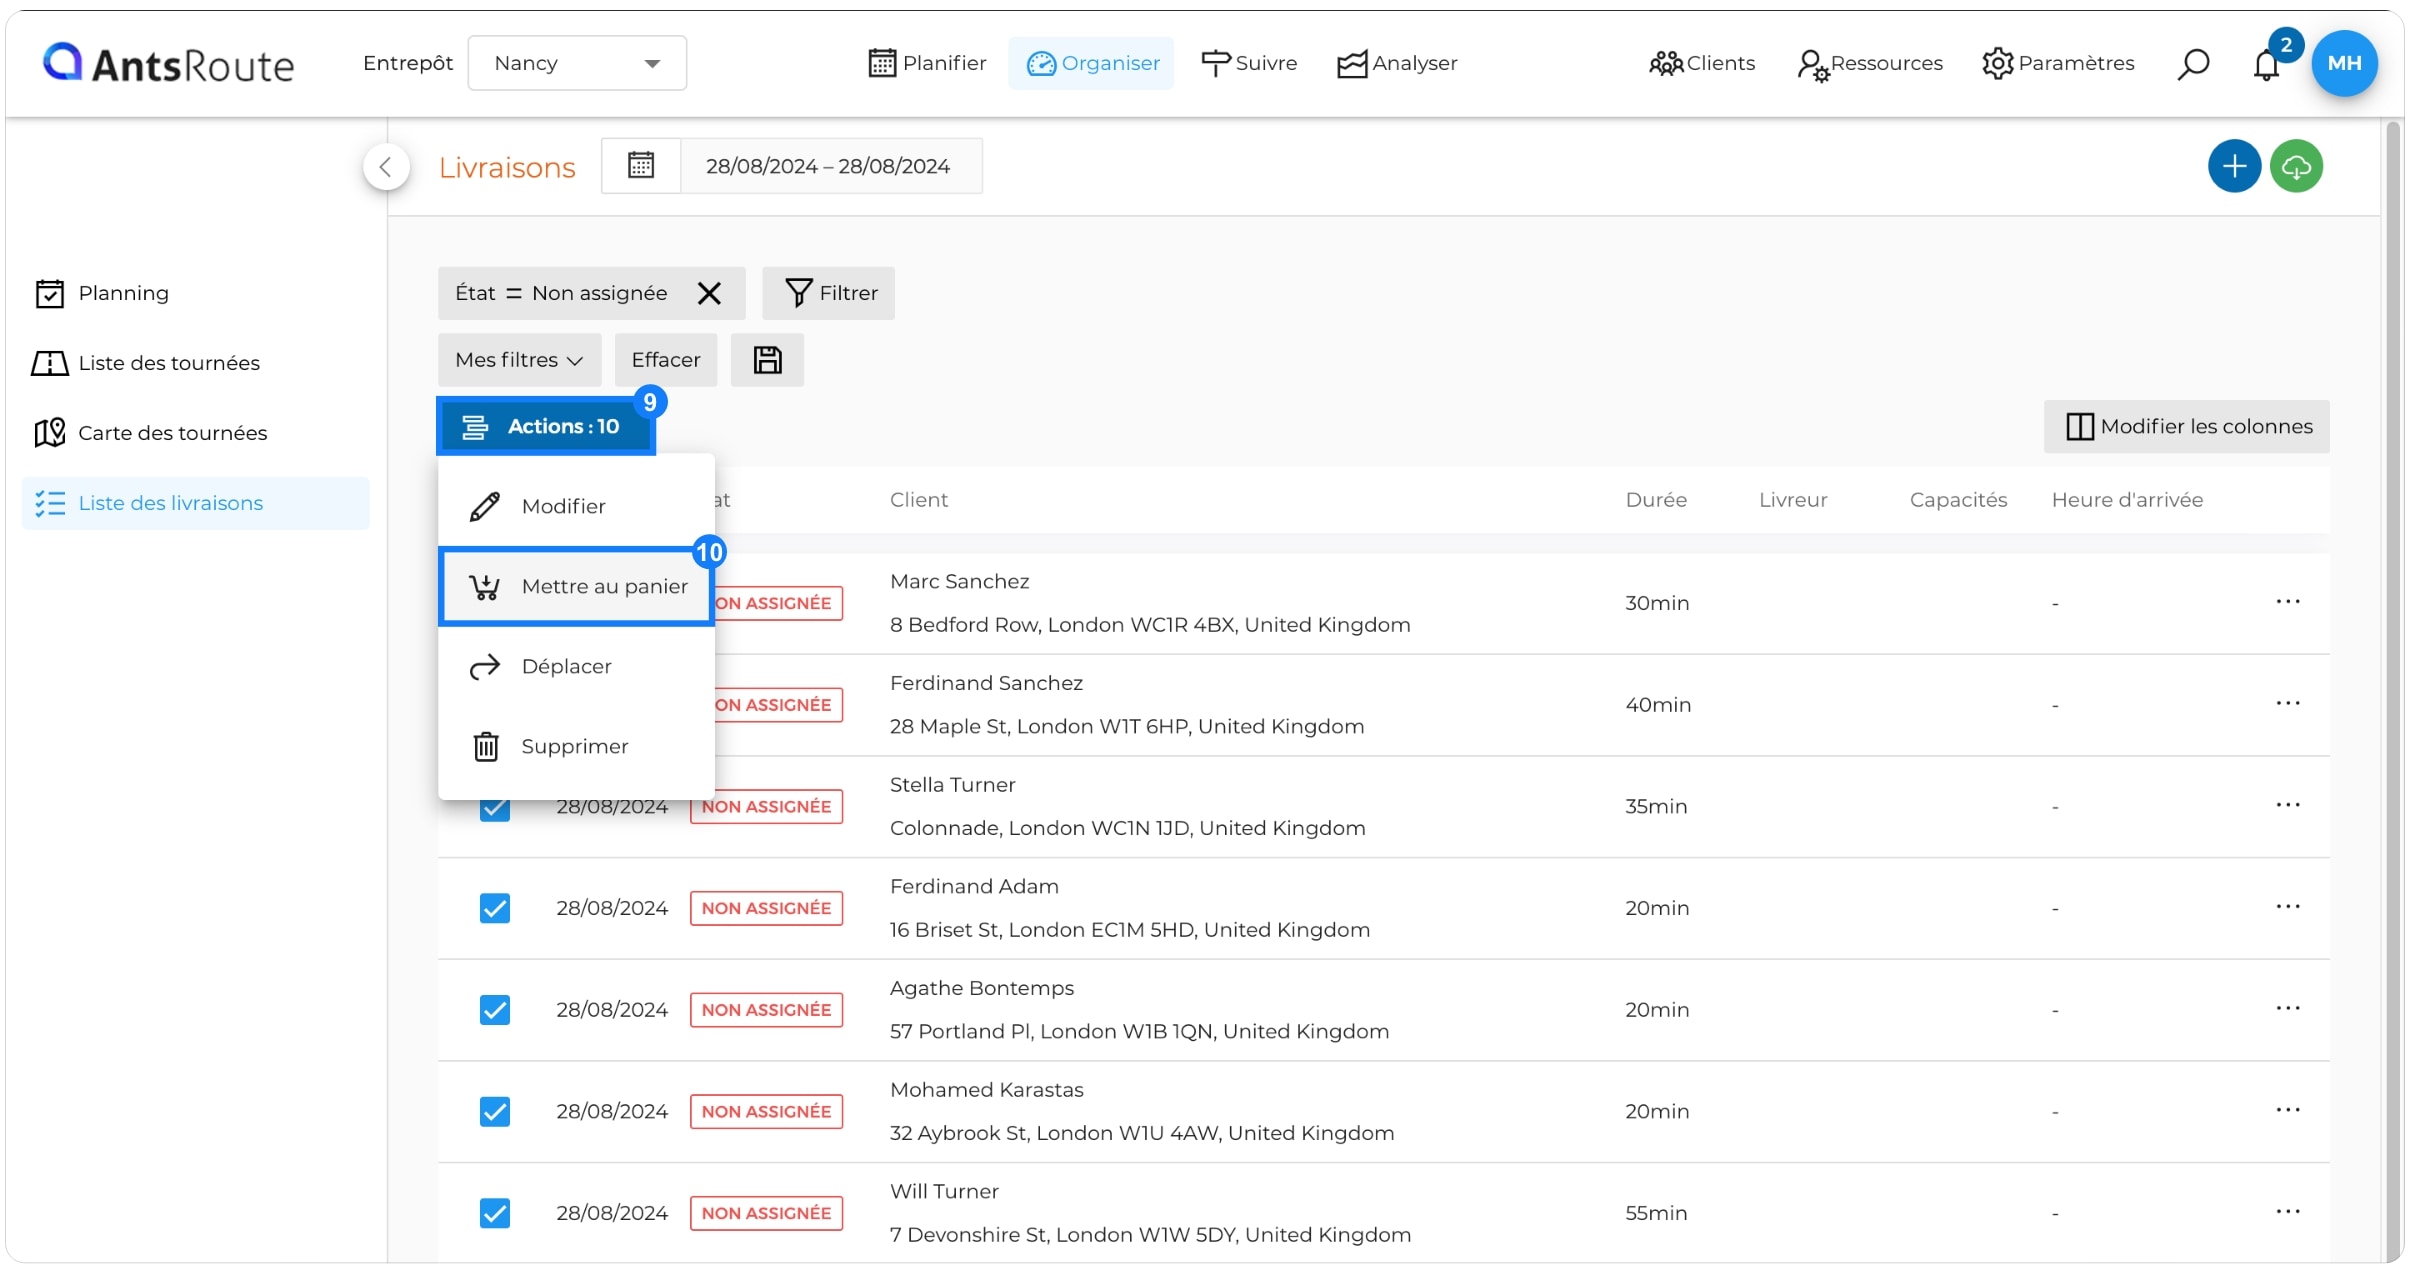2410x1271 pixels.
Task: Click the address 28 Maple St, London
Action: point(1127,726)
